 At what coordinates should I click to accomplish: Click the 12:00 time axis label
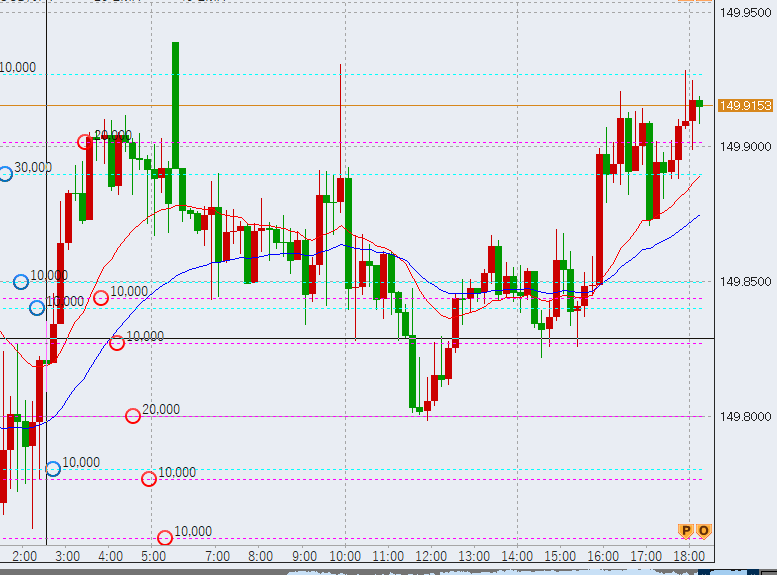pos(431,556)
